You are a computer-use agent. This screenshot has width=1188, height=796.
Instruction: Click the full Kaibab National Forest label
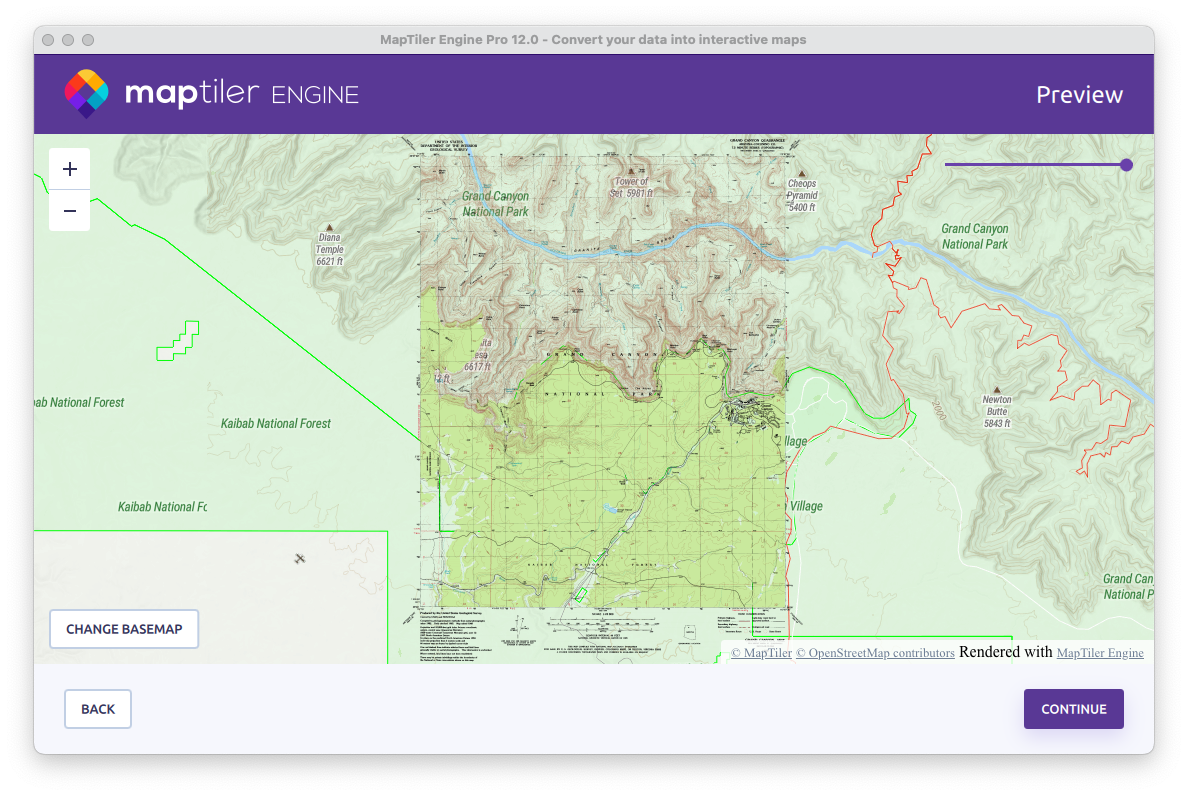[x=276, y=424]
